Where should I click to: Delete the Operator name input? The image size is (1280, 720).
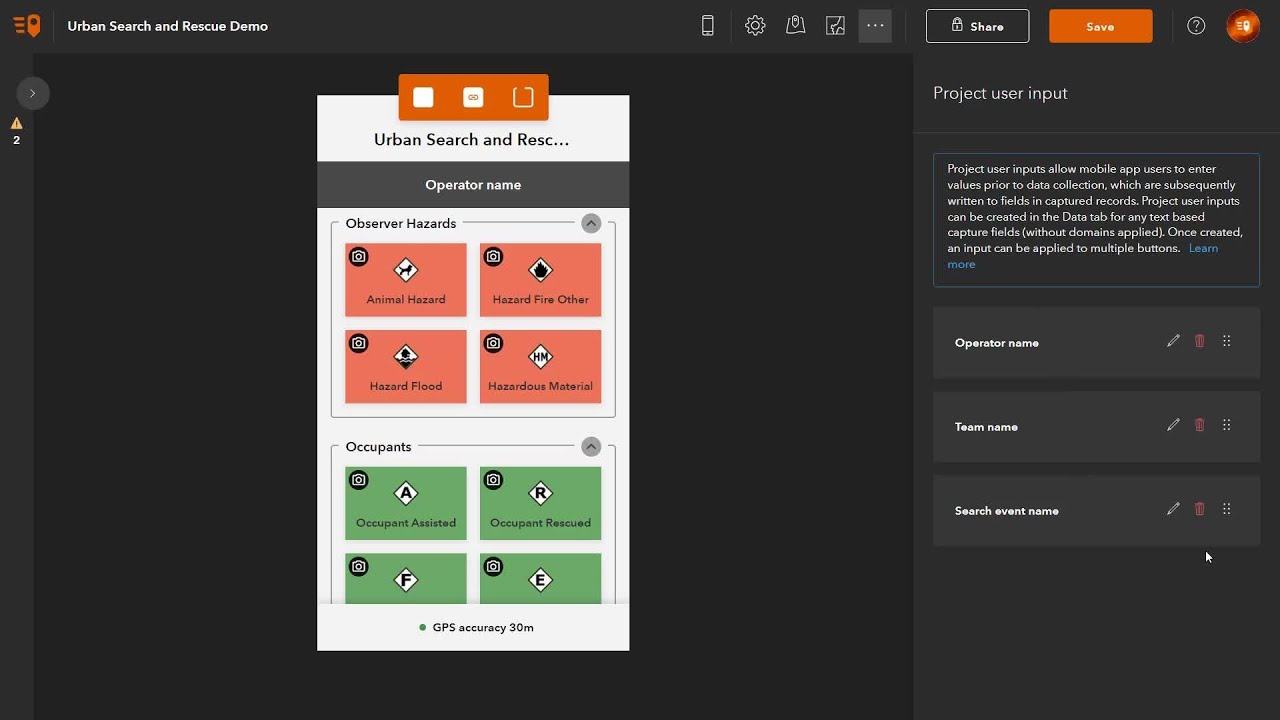point(1200,341)
